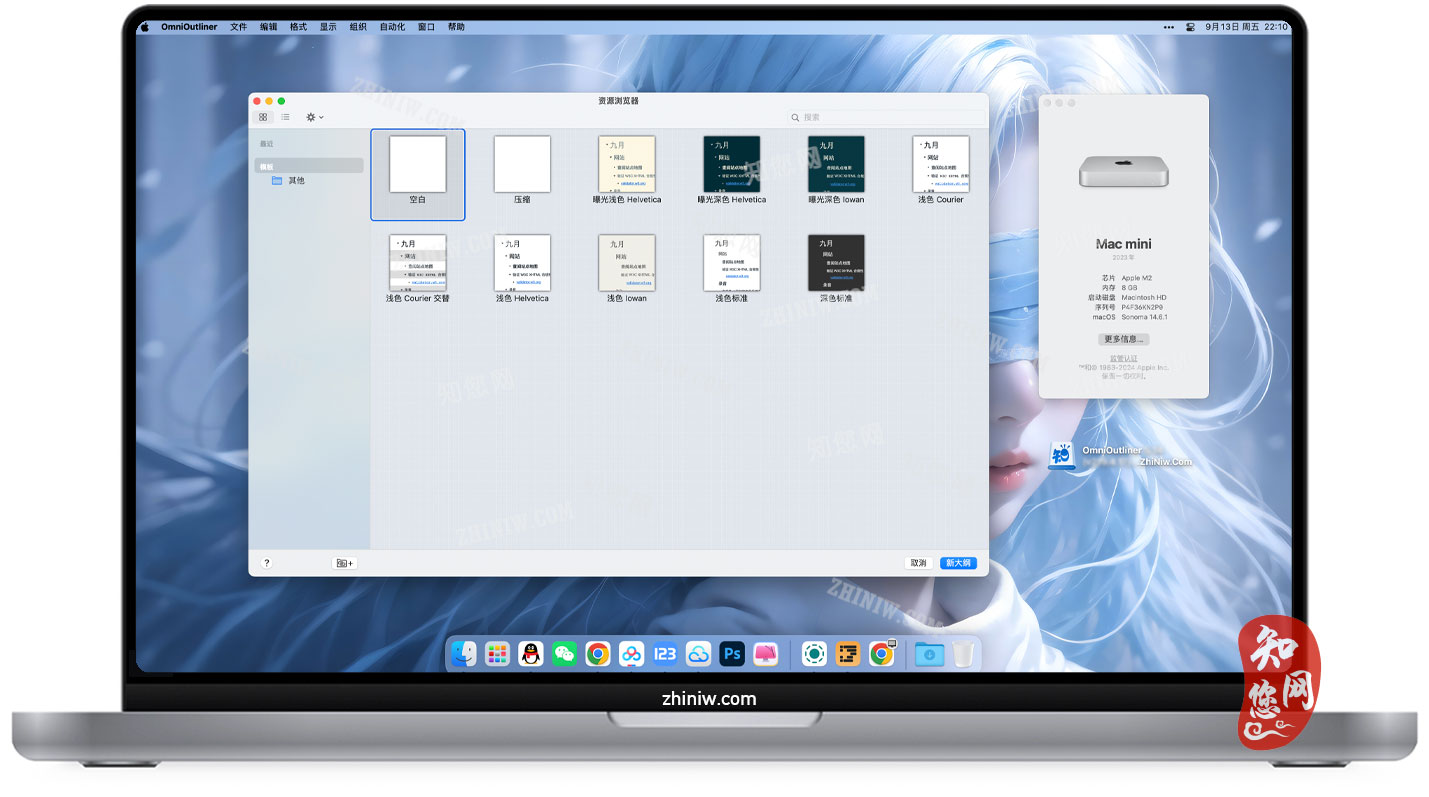Screen dimensions: 1429x797
Task: Open the gear action menu in toolbar
Action: [314, 117]
